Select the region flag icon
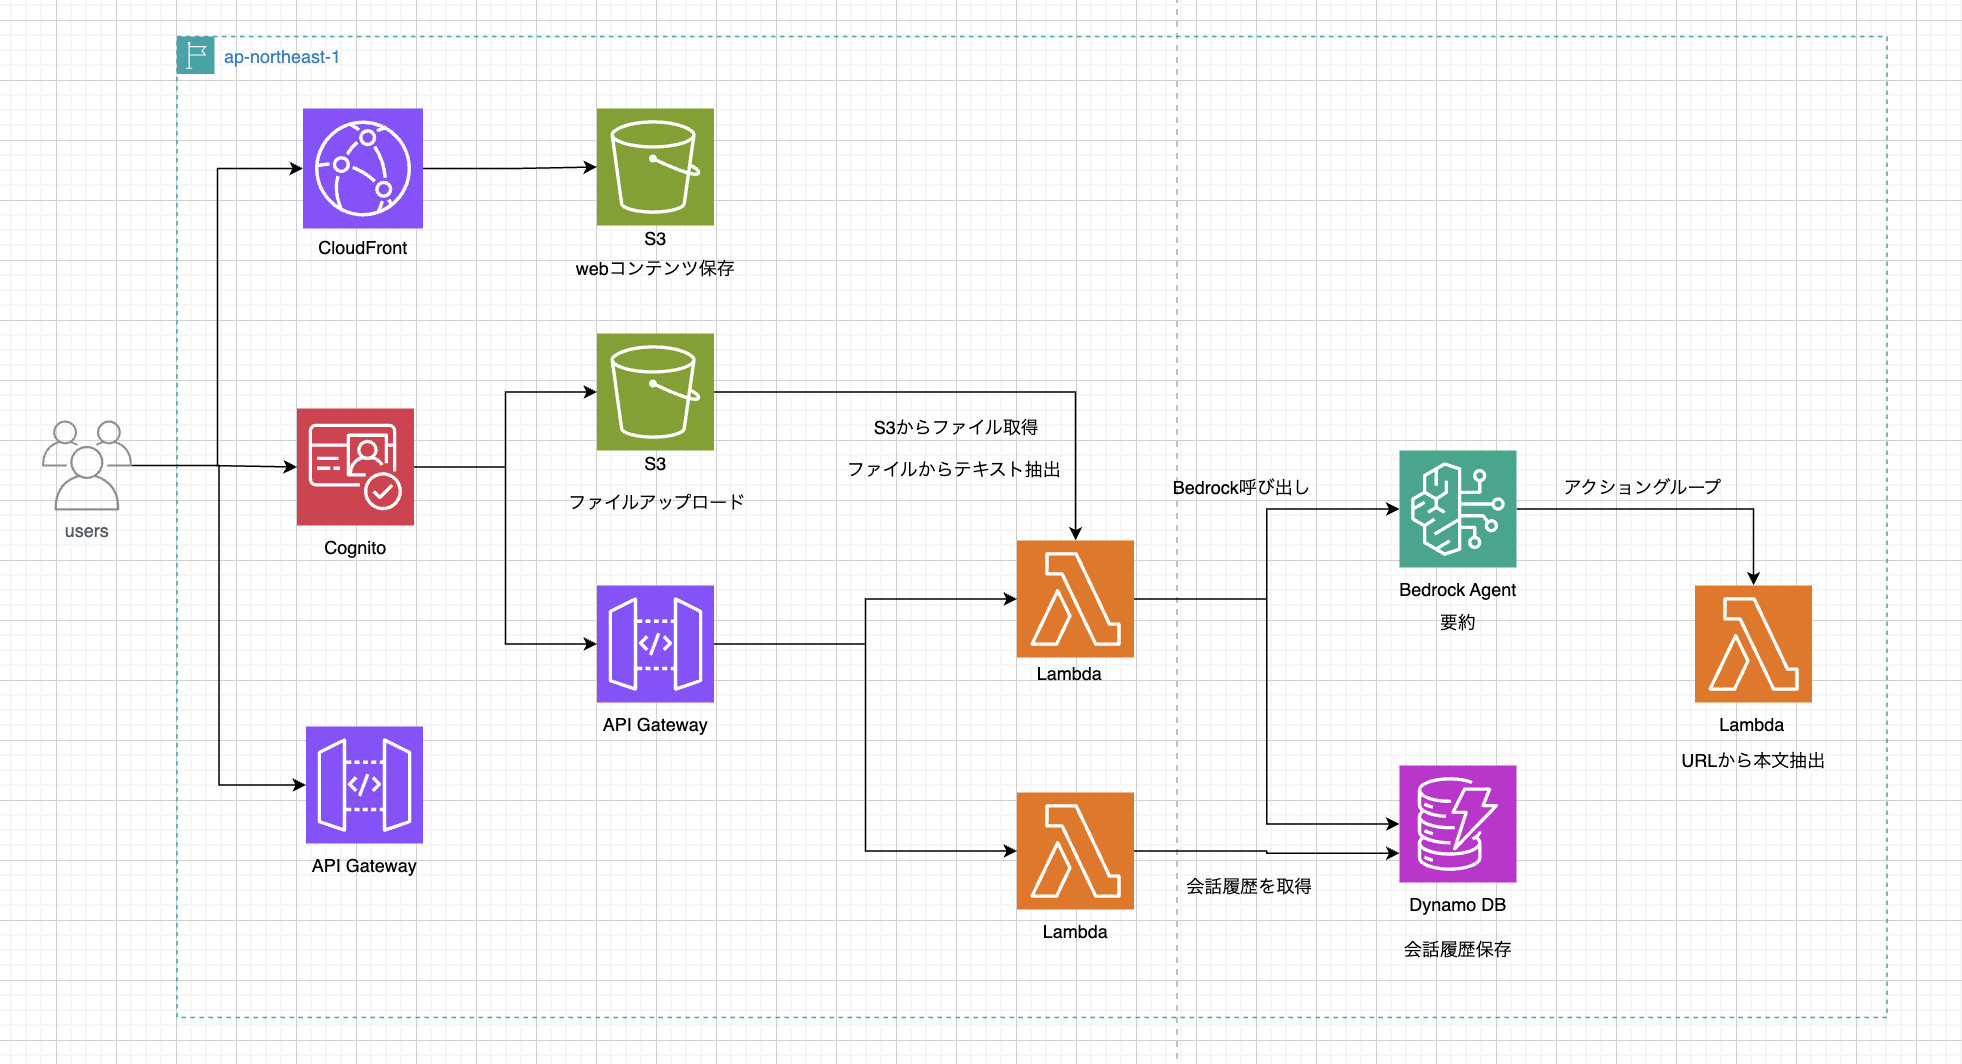The image size is (1962, 1064). pyautogui.click(x=196, y=55)
